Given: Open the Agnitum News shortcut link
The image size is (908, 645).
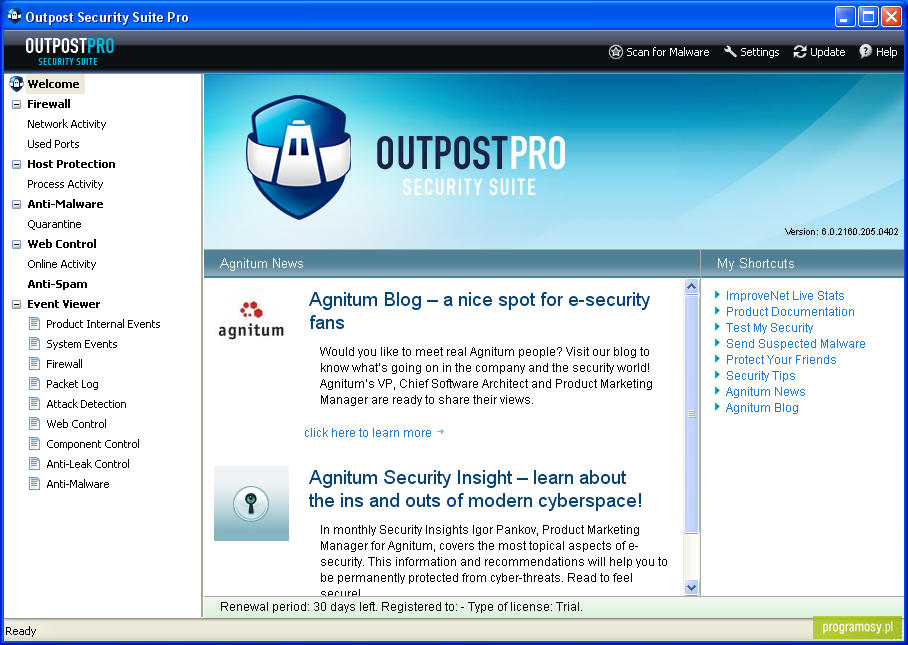Looking at the screenshot, I should [766, 391].
